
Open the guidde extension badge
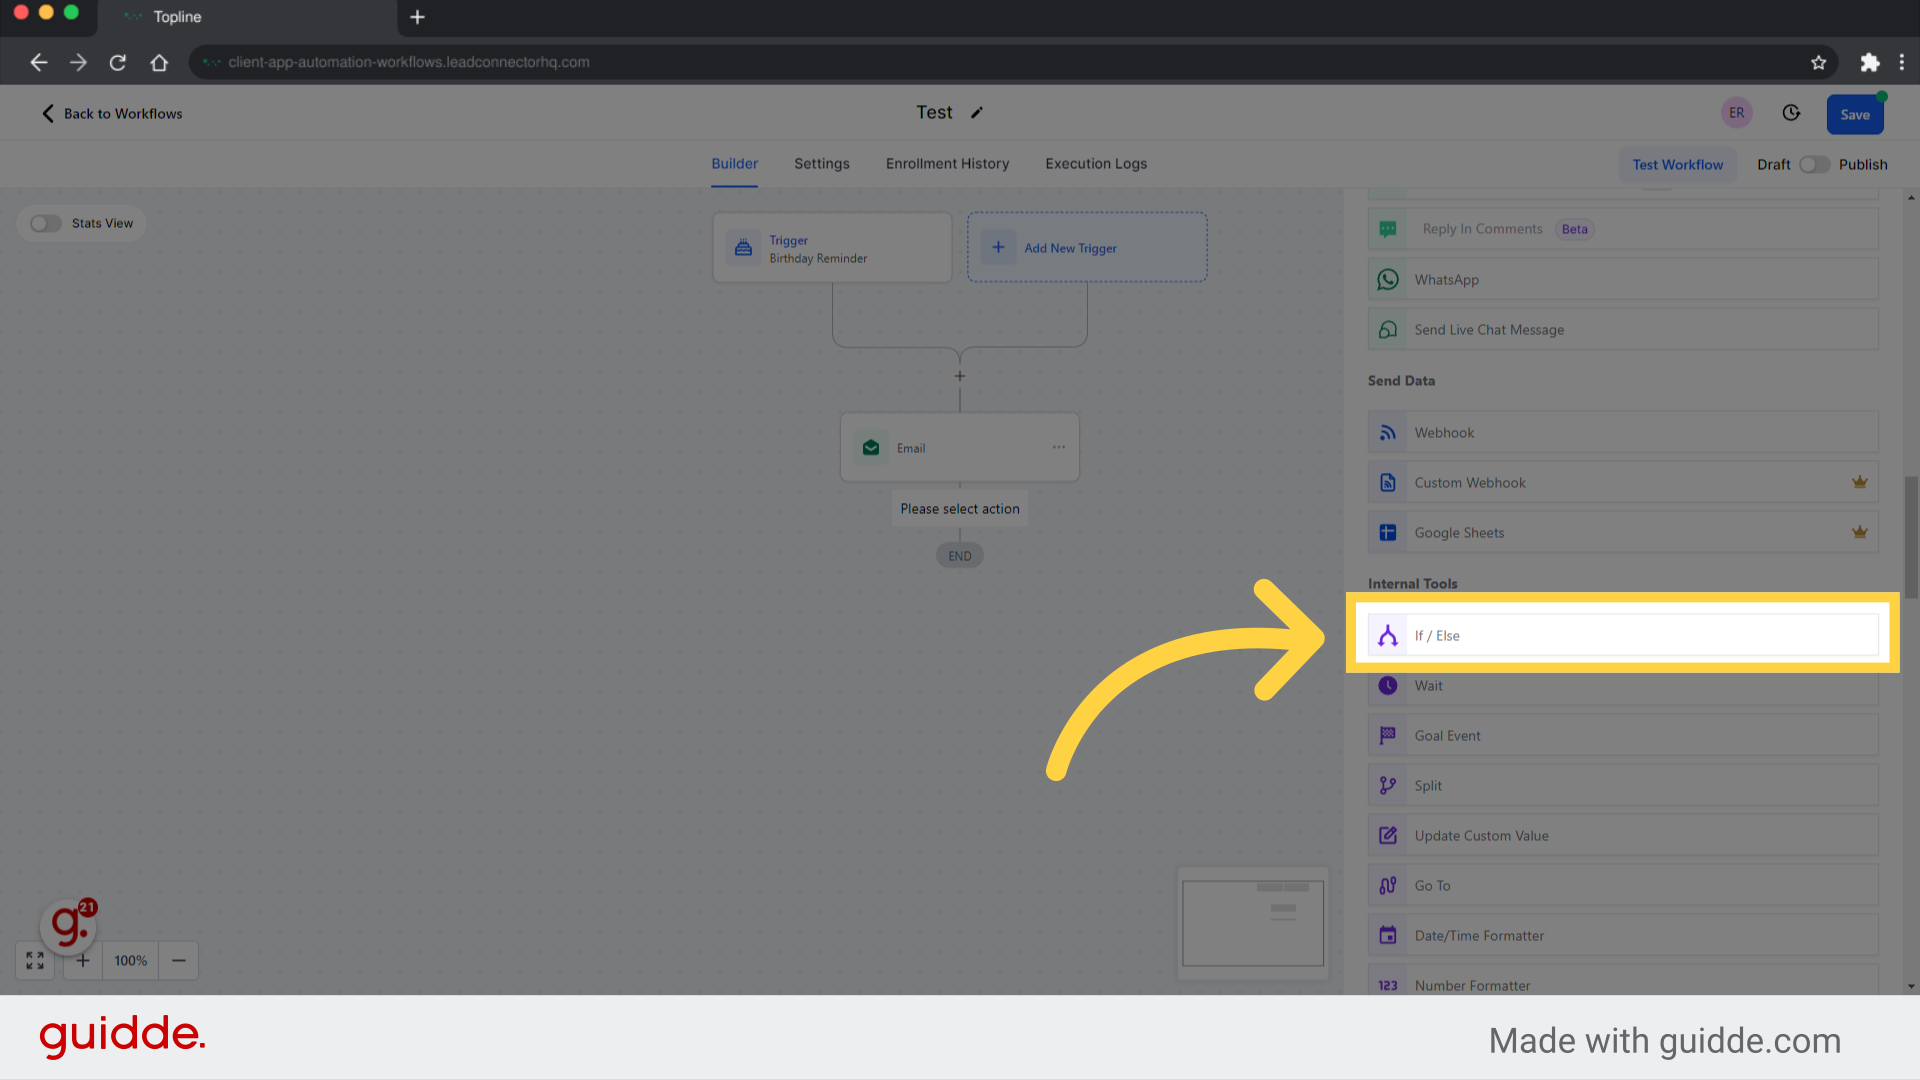68,924
